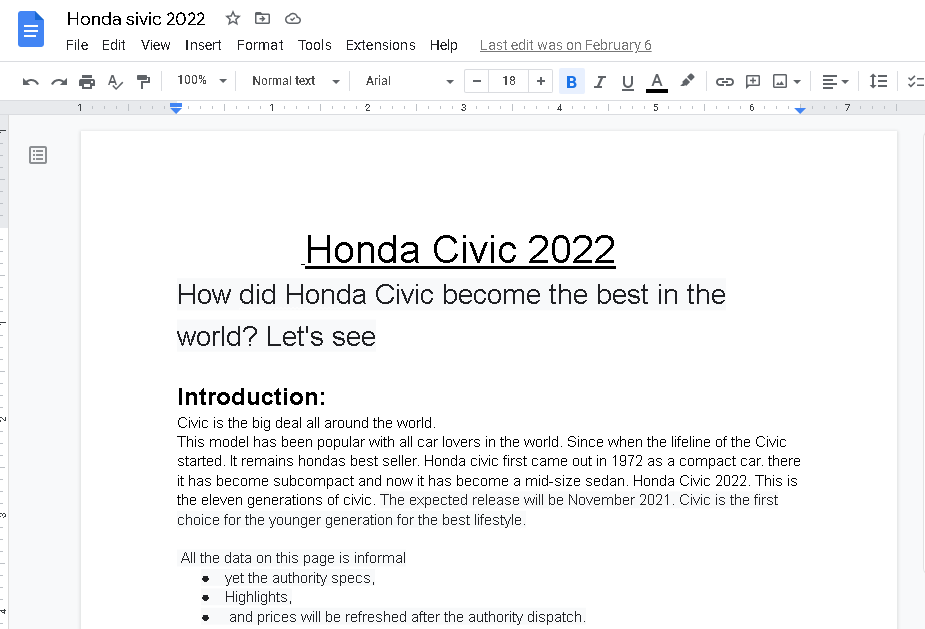This screenshot has width=925, height=629.
Task: Undo the last action
Action: coord(31,81)
